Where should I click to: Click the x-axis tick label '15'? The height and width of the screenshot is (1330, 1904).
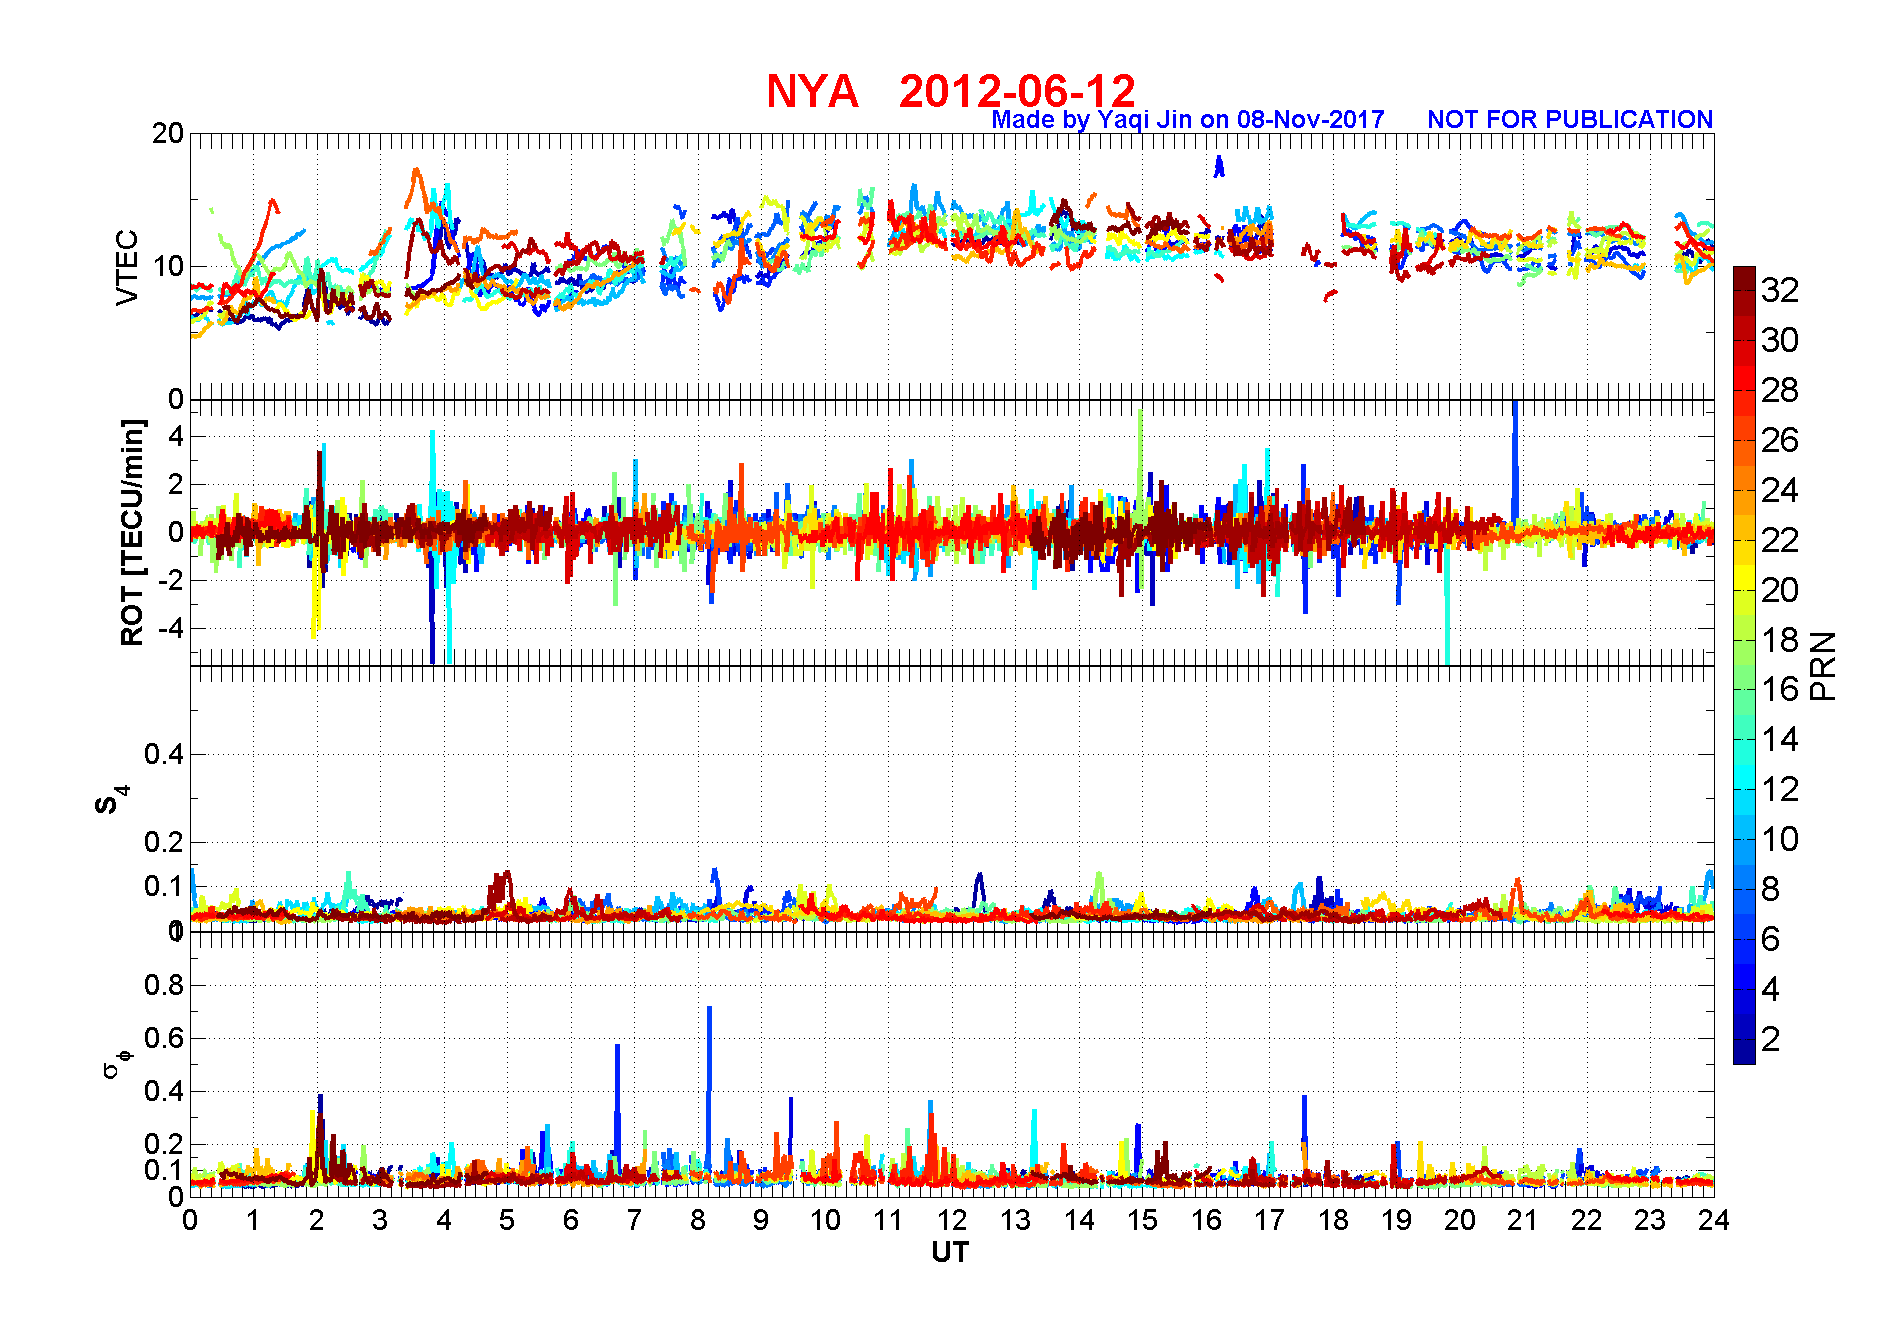[x=1142, y=1220]
